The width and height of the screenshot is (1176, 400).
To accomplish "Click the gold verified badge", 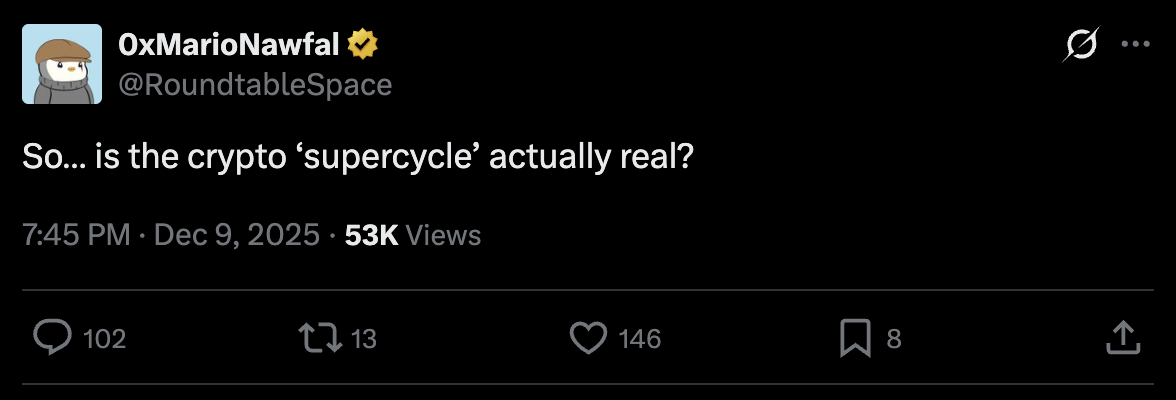I will [362, 45].
